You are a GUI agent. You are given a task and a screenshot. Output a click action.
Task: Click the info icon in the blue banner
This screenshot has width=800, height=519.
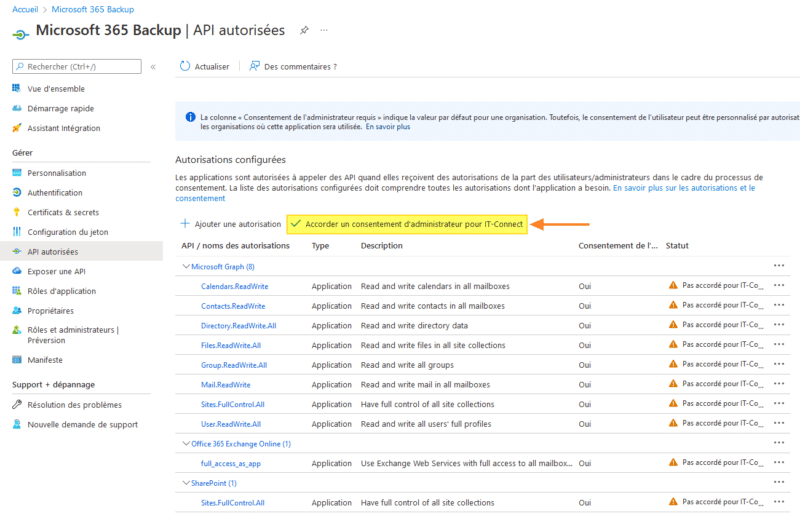[x=190, y=117]
